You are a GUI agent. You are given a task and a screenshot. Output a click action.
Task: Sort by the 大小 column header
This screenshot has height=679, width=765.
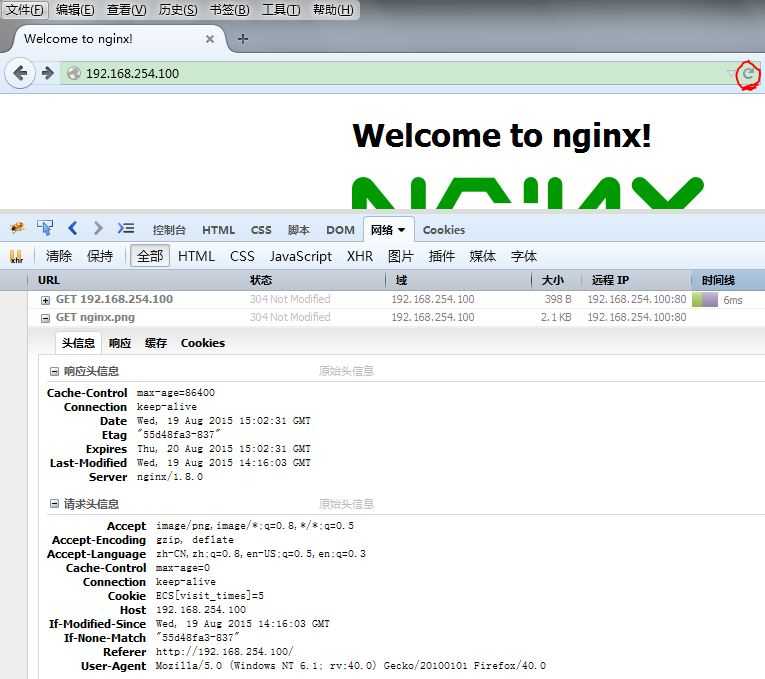click(556, 280)
